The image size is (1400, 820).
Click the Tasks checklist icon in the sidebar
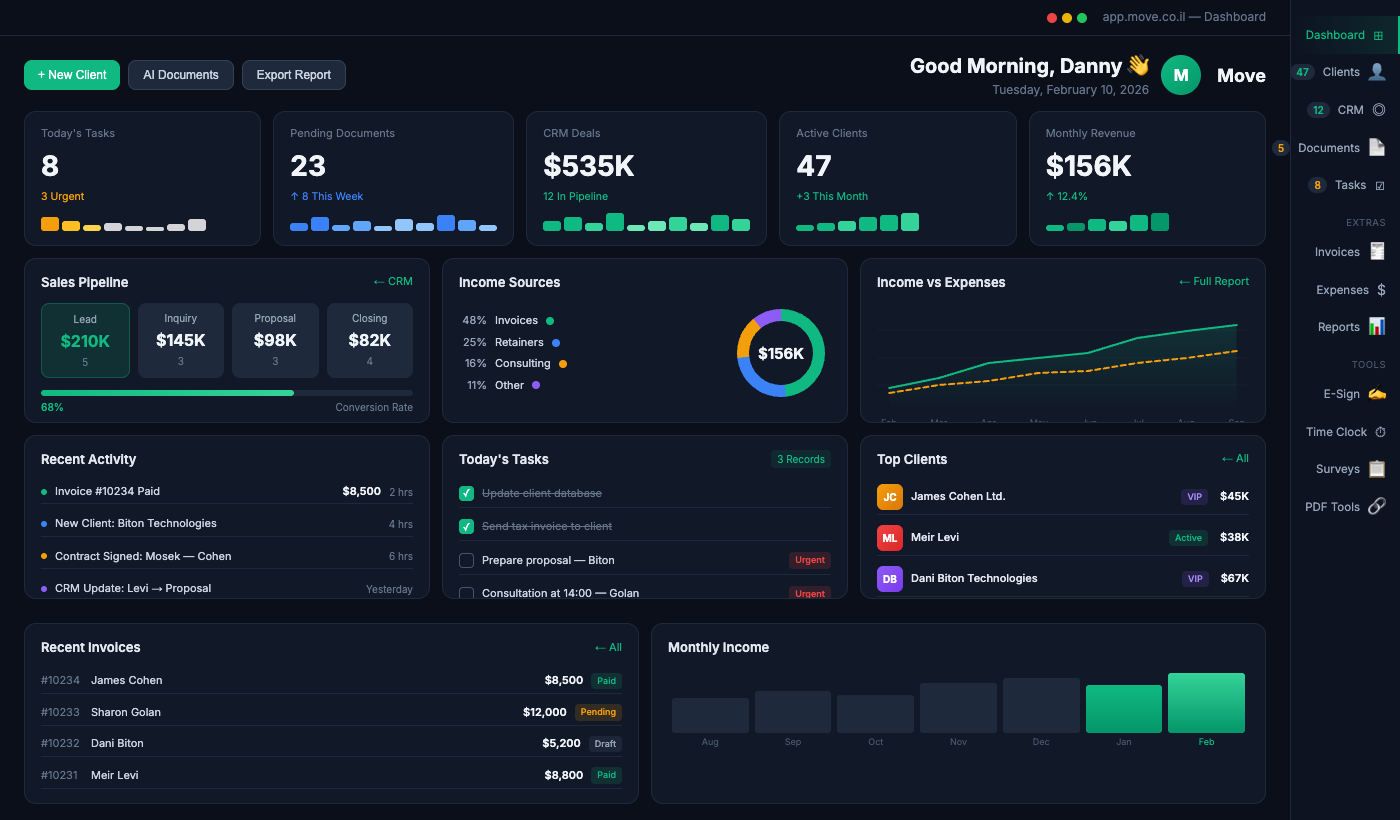pos(1382,185)
